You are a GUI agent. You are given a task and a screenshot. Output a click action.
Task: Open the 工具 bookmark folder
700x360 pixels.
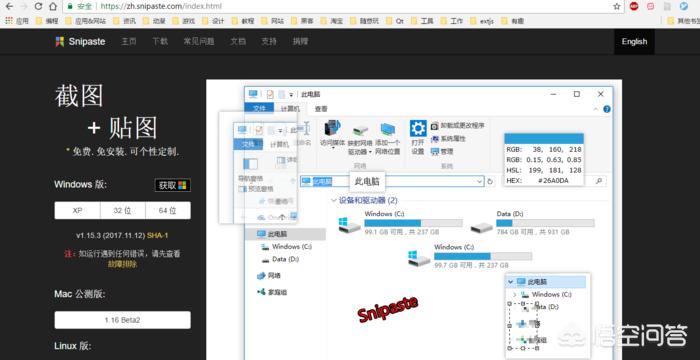pos(422,21)
